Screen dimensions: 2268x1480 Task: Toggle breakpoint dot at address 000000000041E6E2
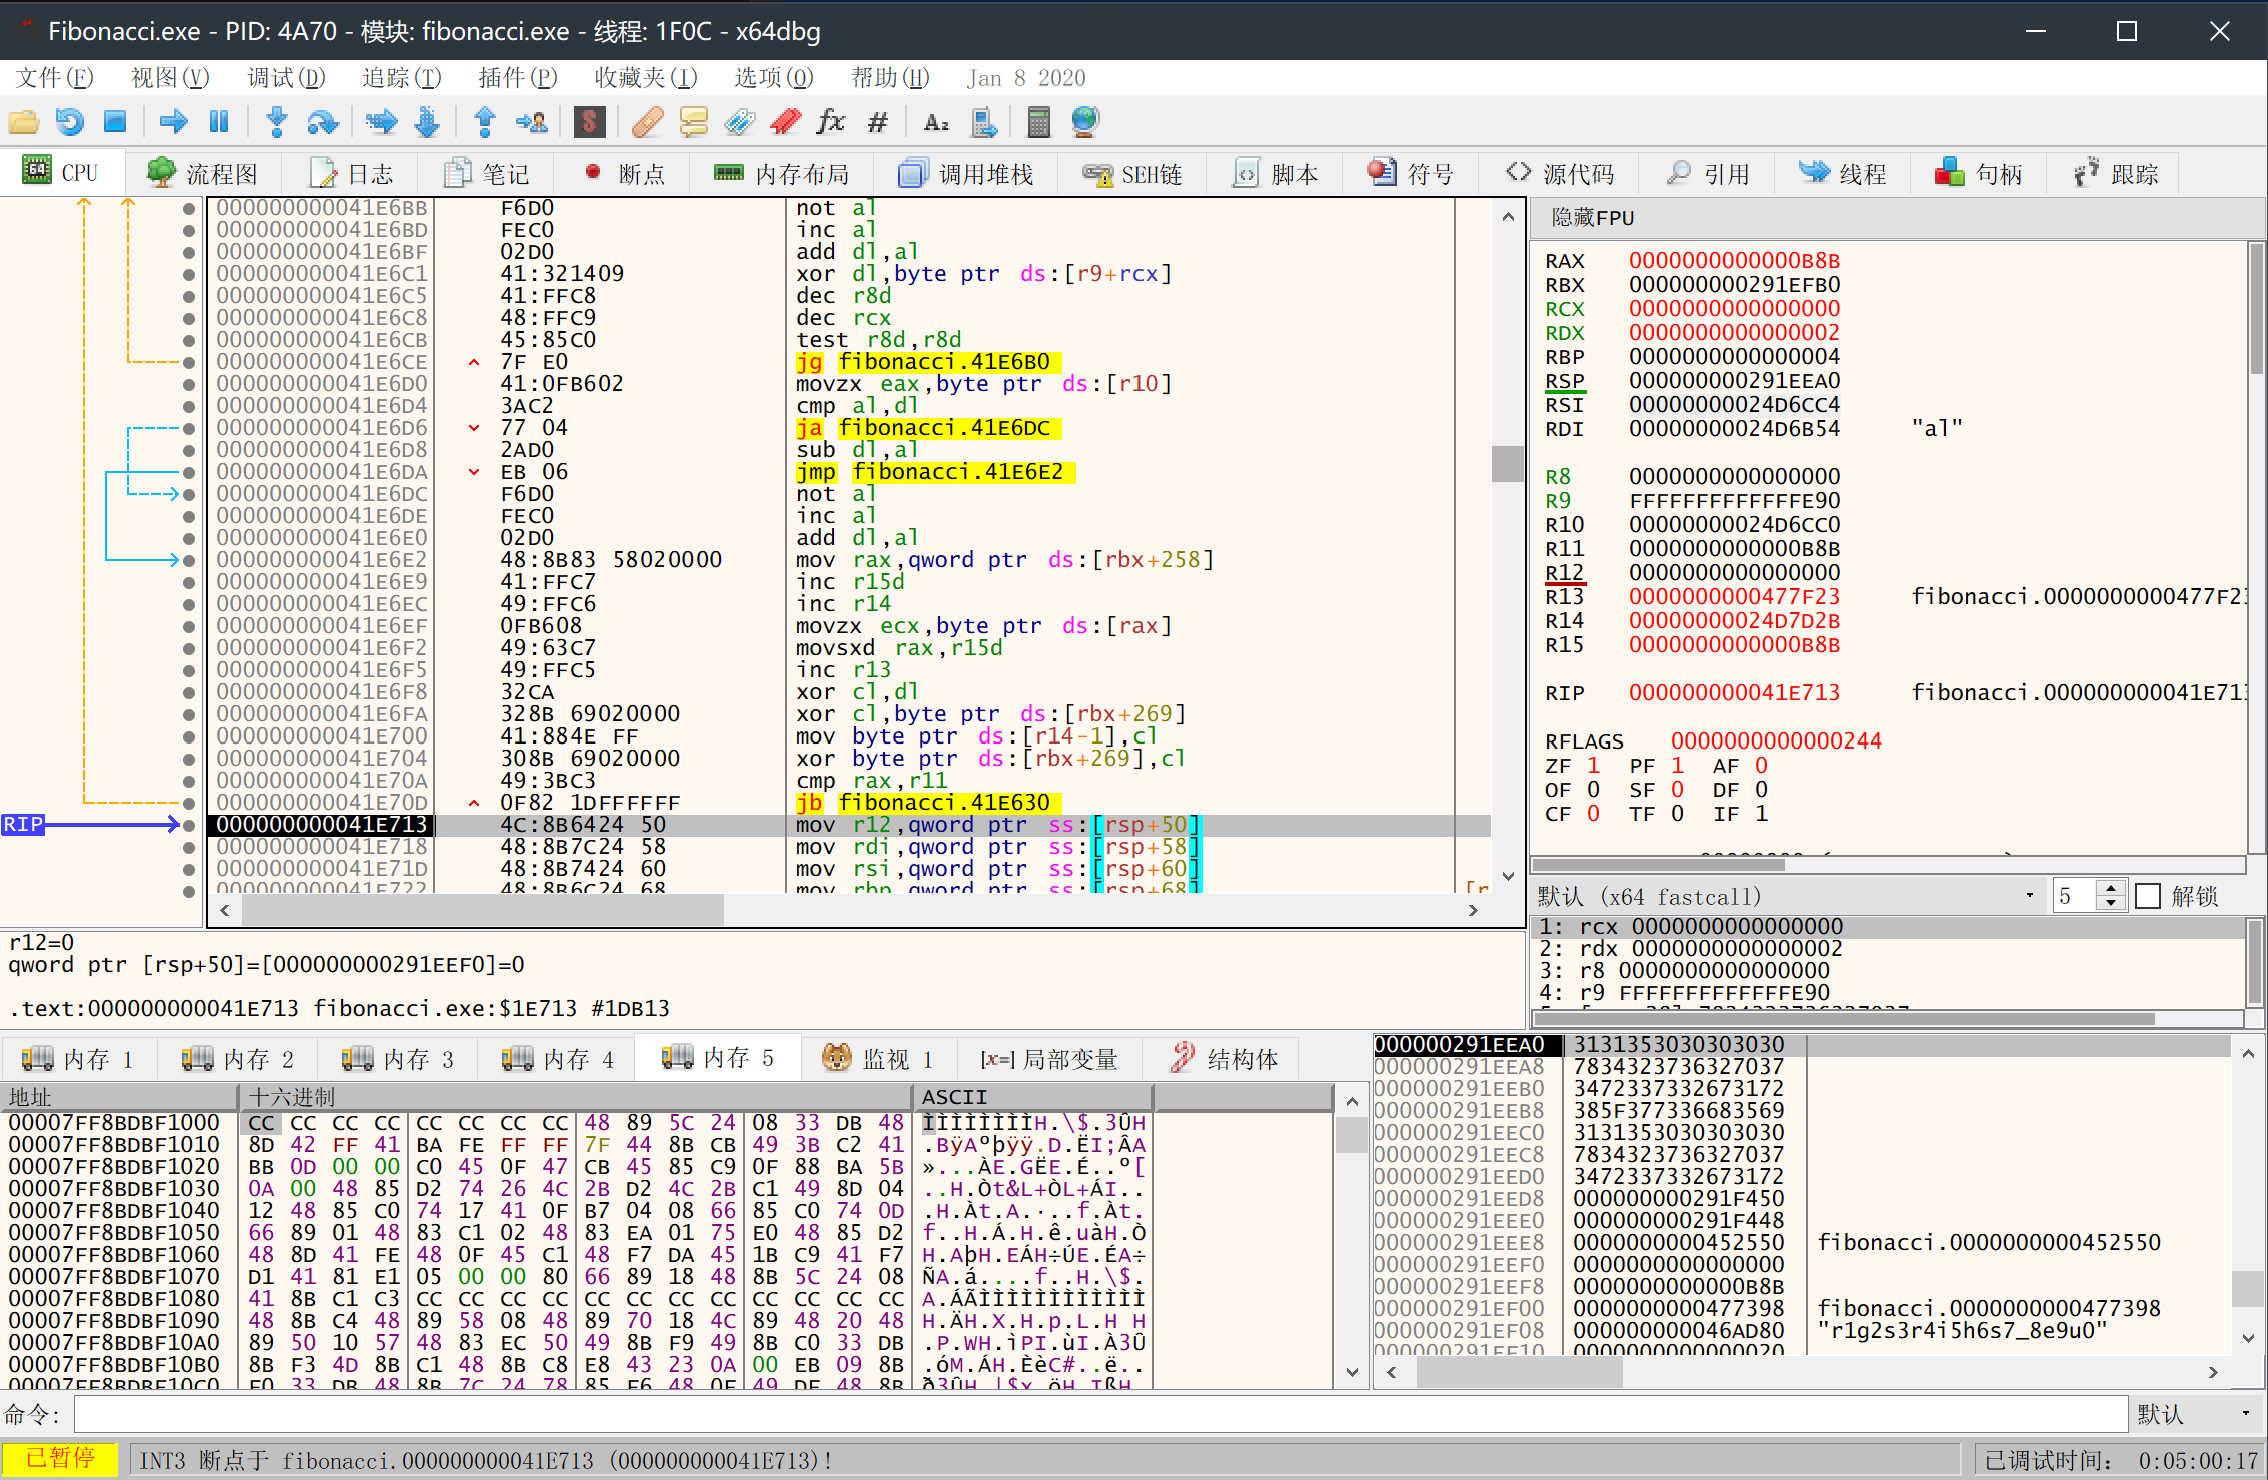point(189,560)
